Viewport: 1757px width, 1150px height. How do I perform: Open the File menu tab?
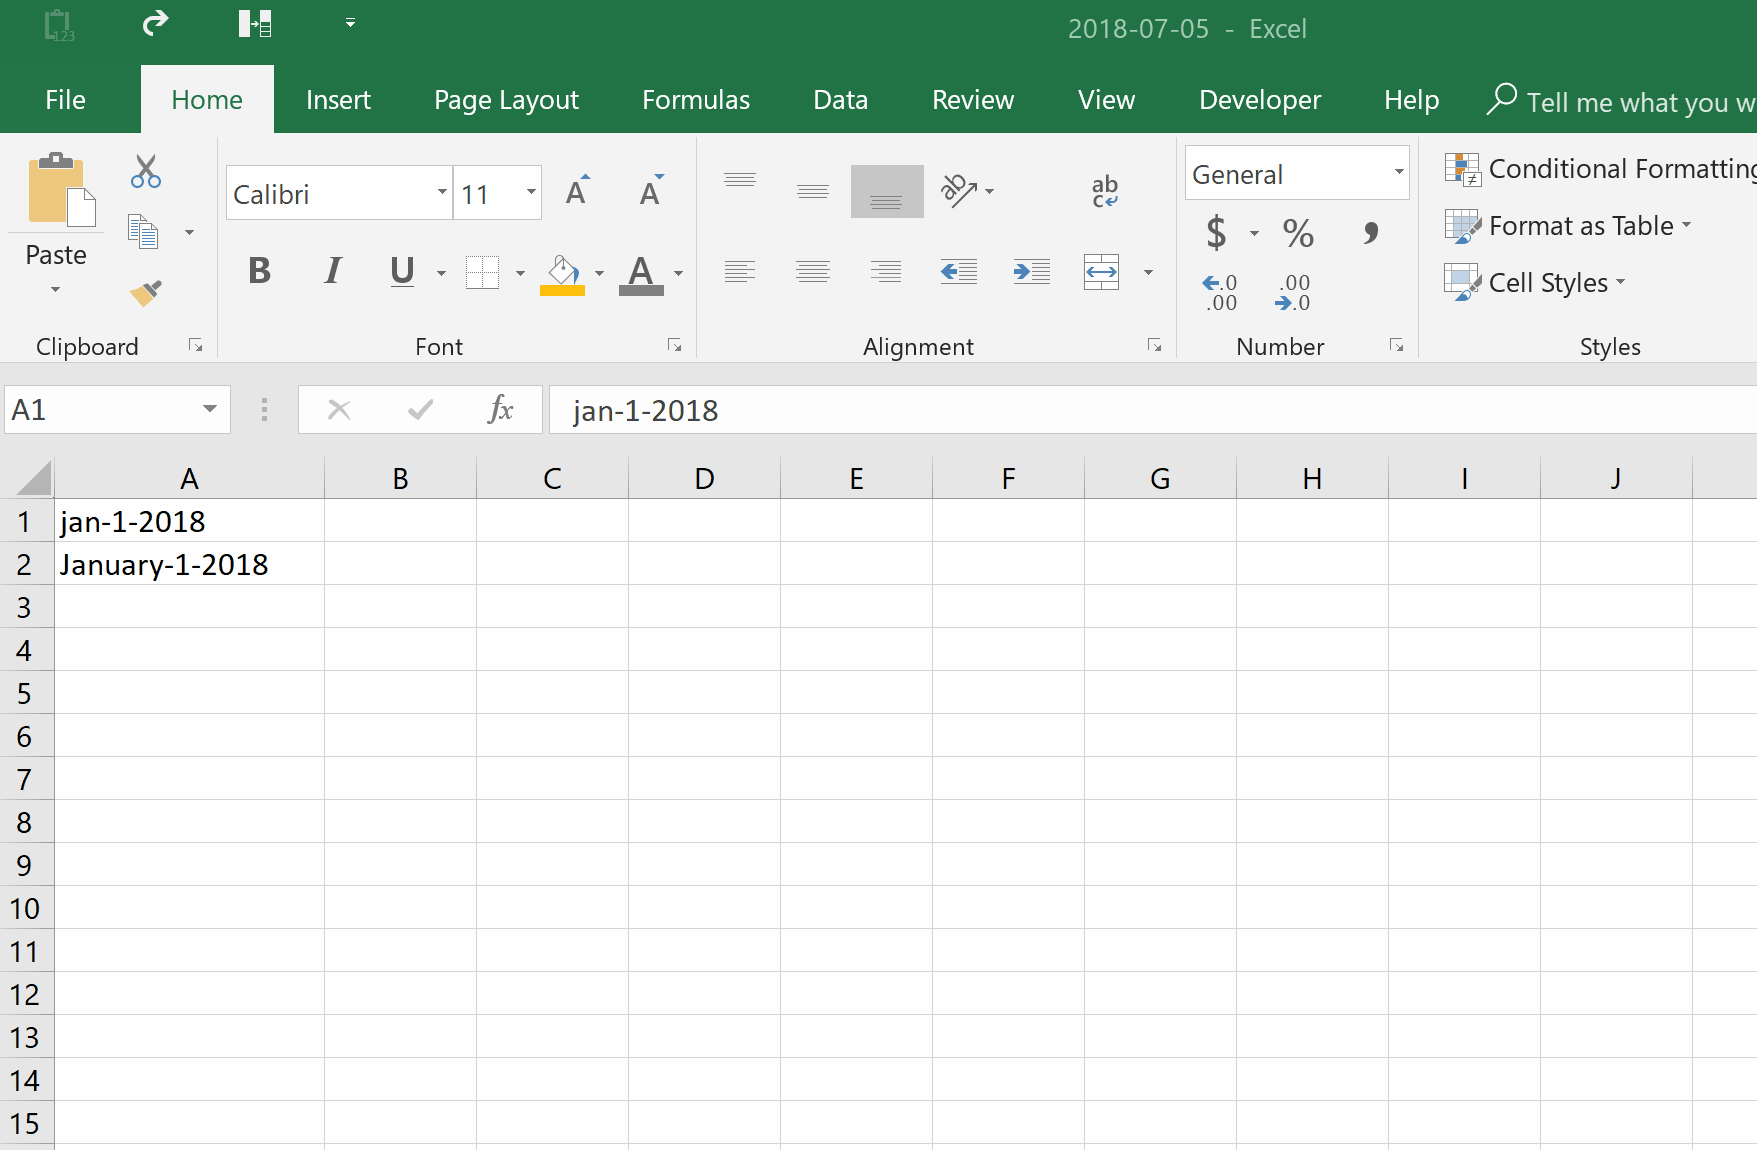66,100
